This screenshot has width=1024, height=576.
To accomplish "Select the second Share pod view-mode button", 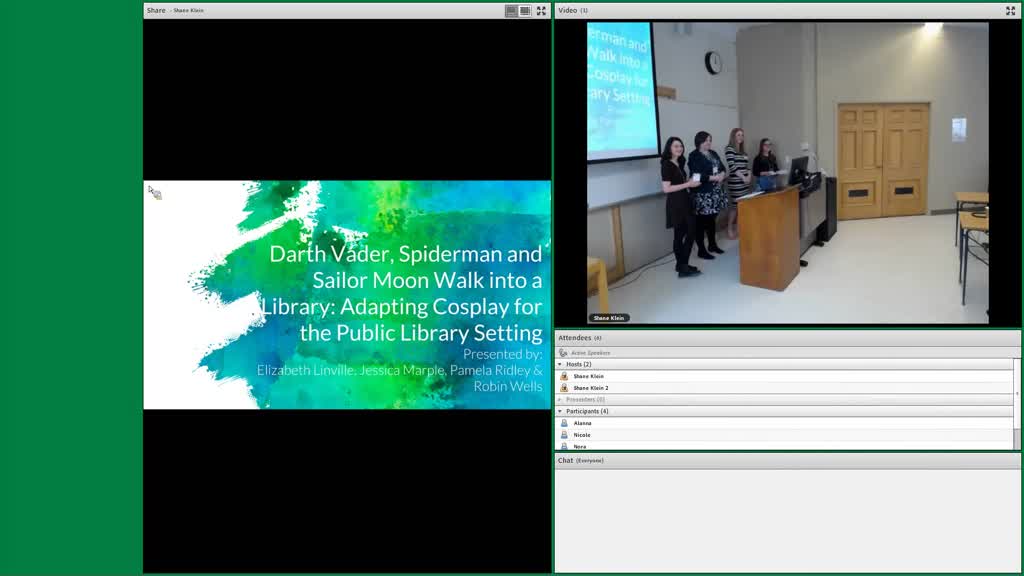I will [x=525, y=10].
